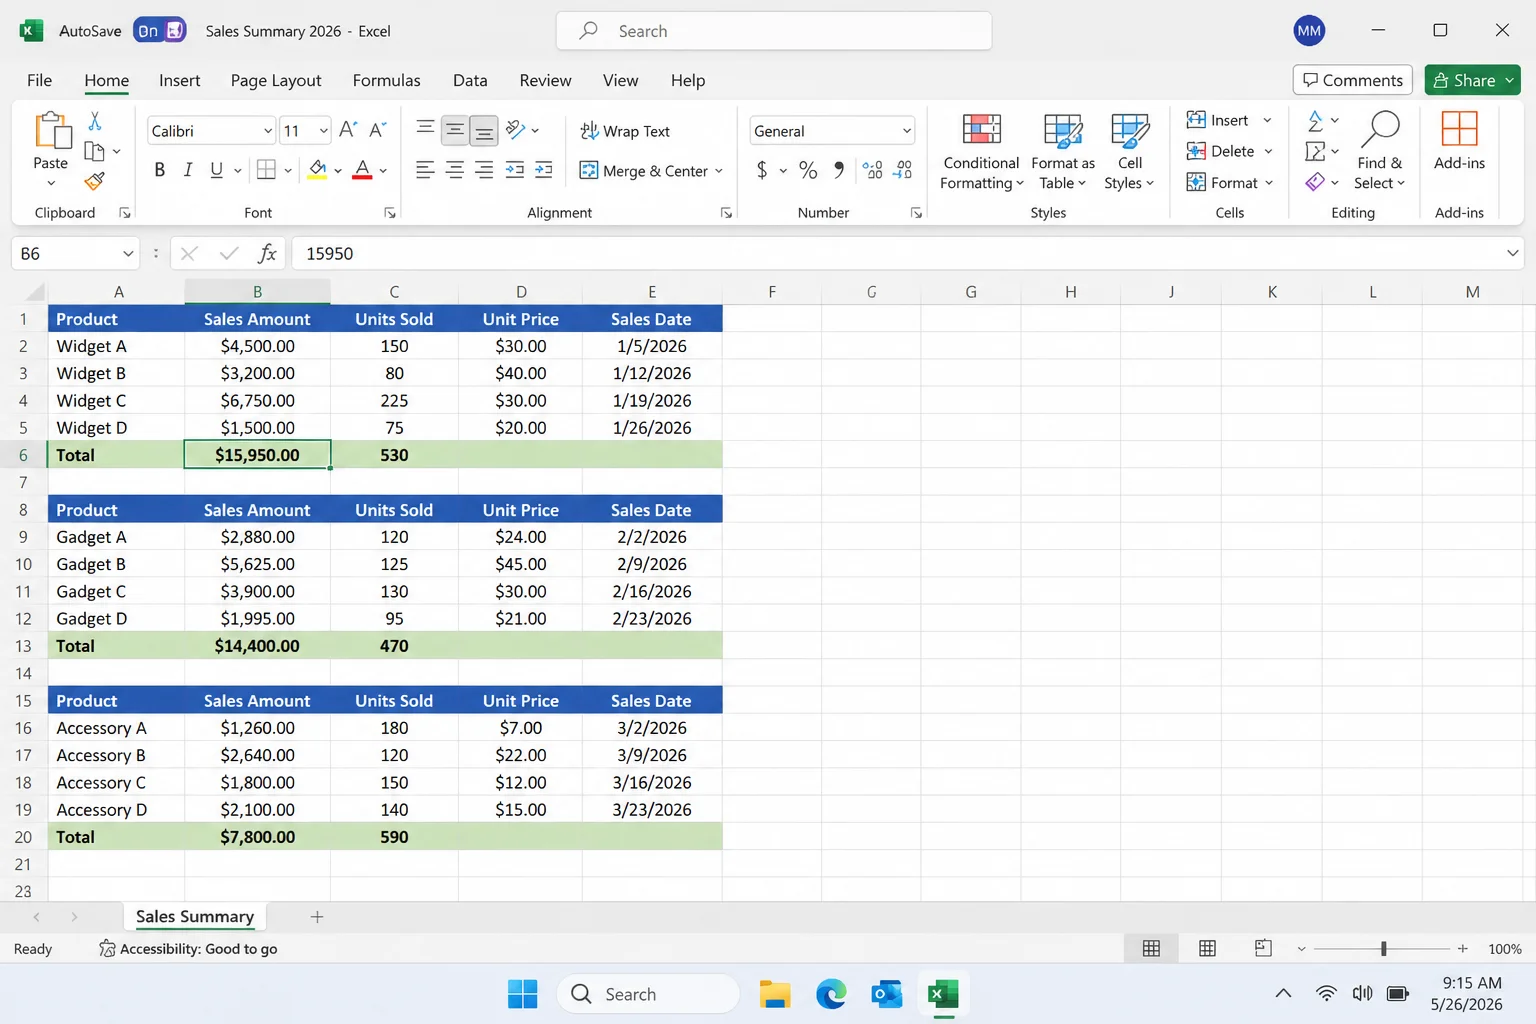The height and width of the screenshot is (1024, 1536).
Task: Switch to the Formulas tab
Action: tap(386, 80)
